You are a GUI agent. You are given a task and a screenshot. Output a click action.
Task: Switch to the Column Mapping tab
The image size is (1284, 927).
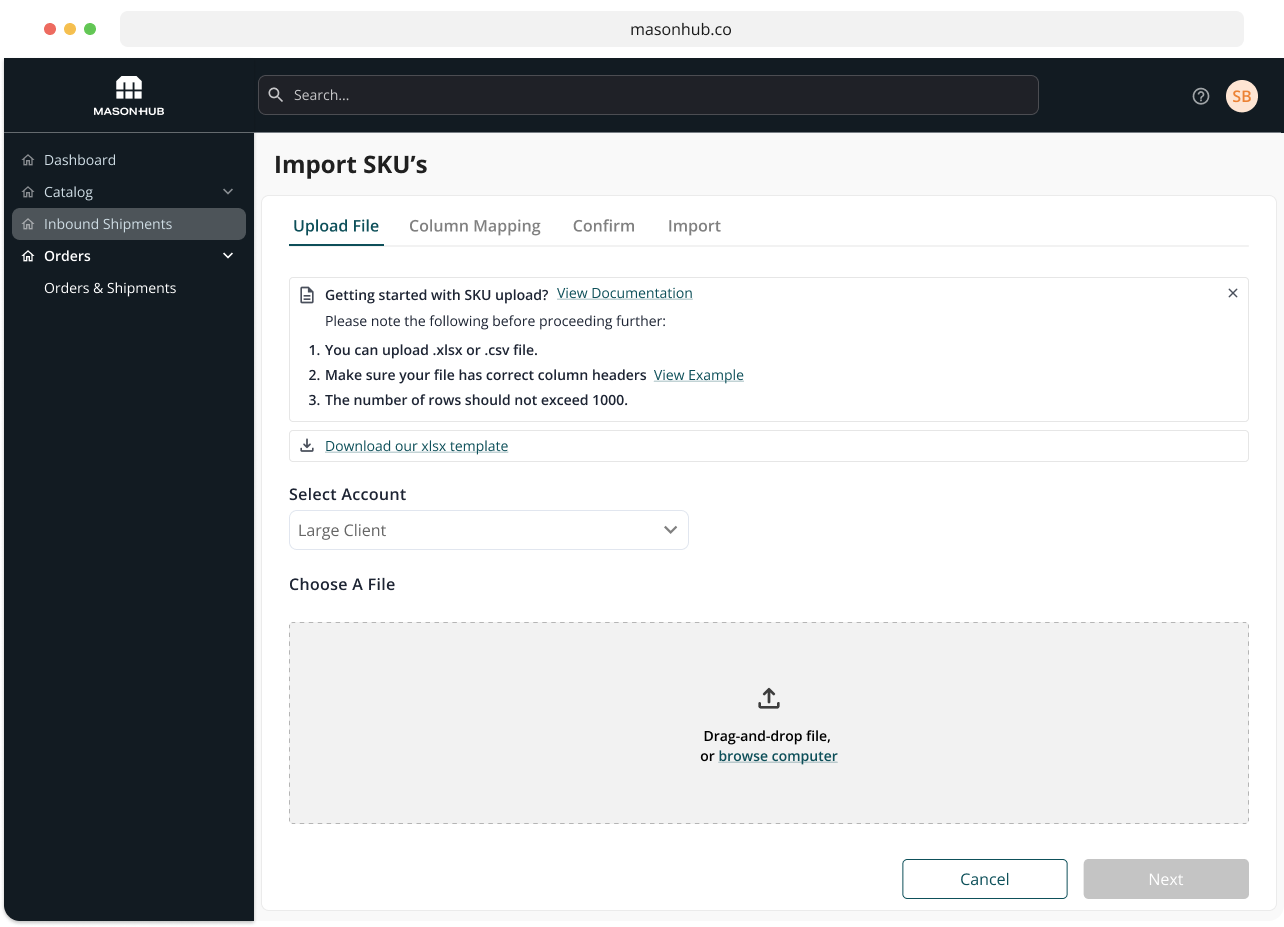475,225
